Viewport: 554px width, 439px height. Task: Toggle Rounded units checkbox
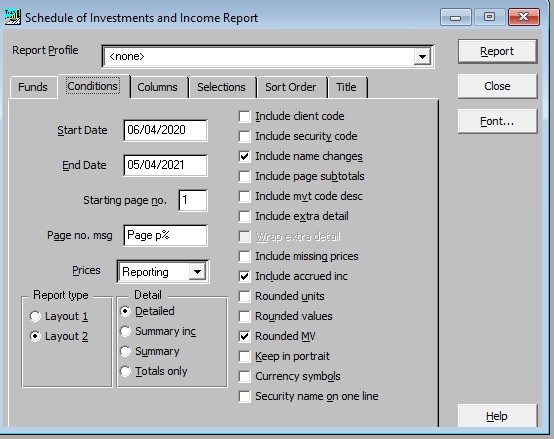coord(244,296)
